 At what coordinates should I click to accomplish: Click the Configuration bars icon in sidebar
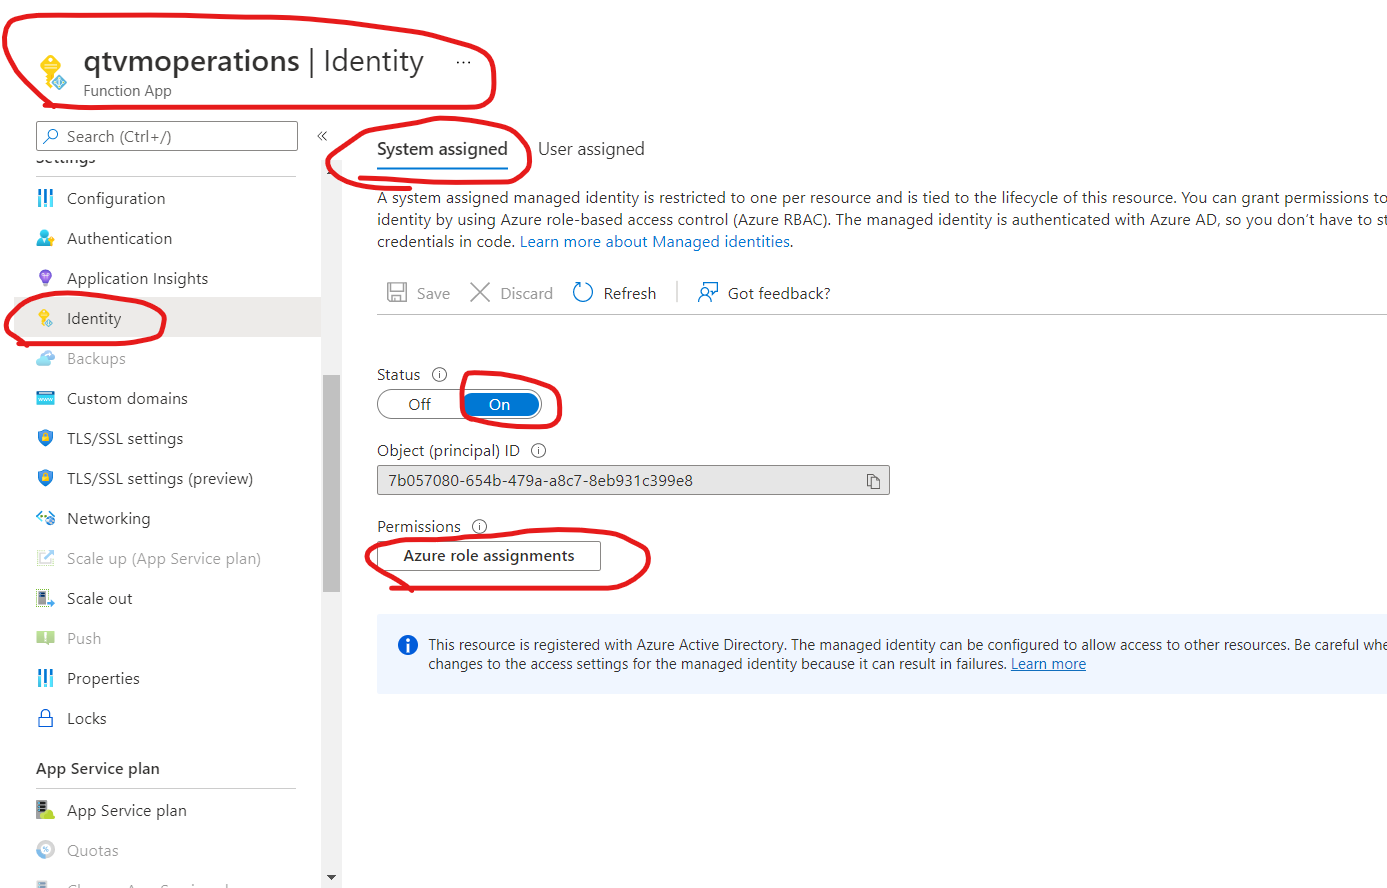pos(45,198)
